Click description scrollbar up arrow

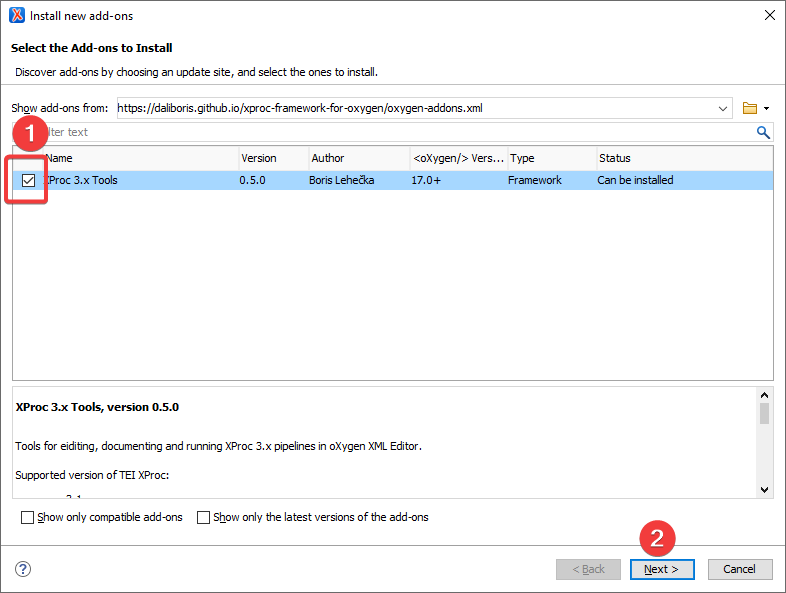click(x=764, y=395)
